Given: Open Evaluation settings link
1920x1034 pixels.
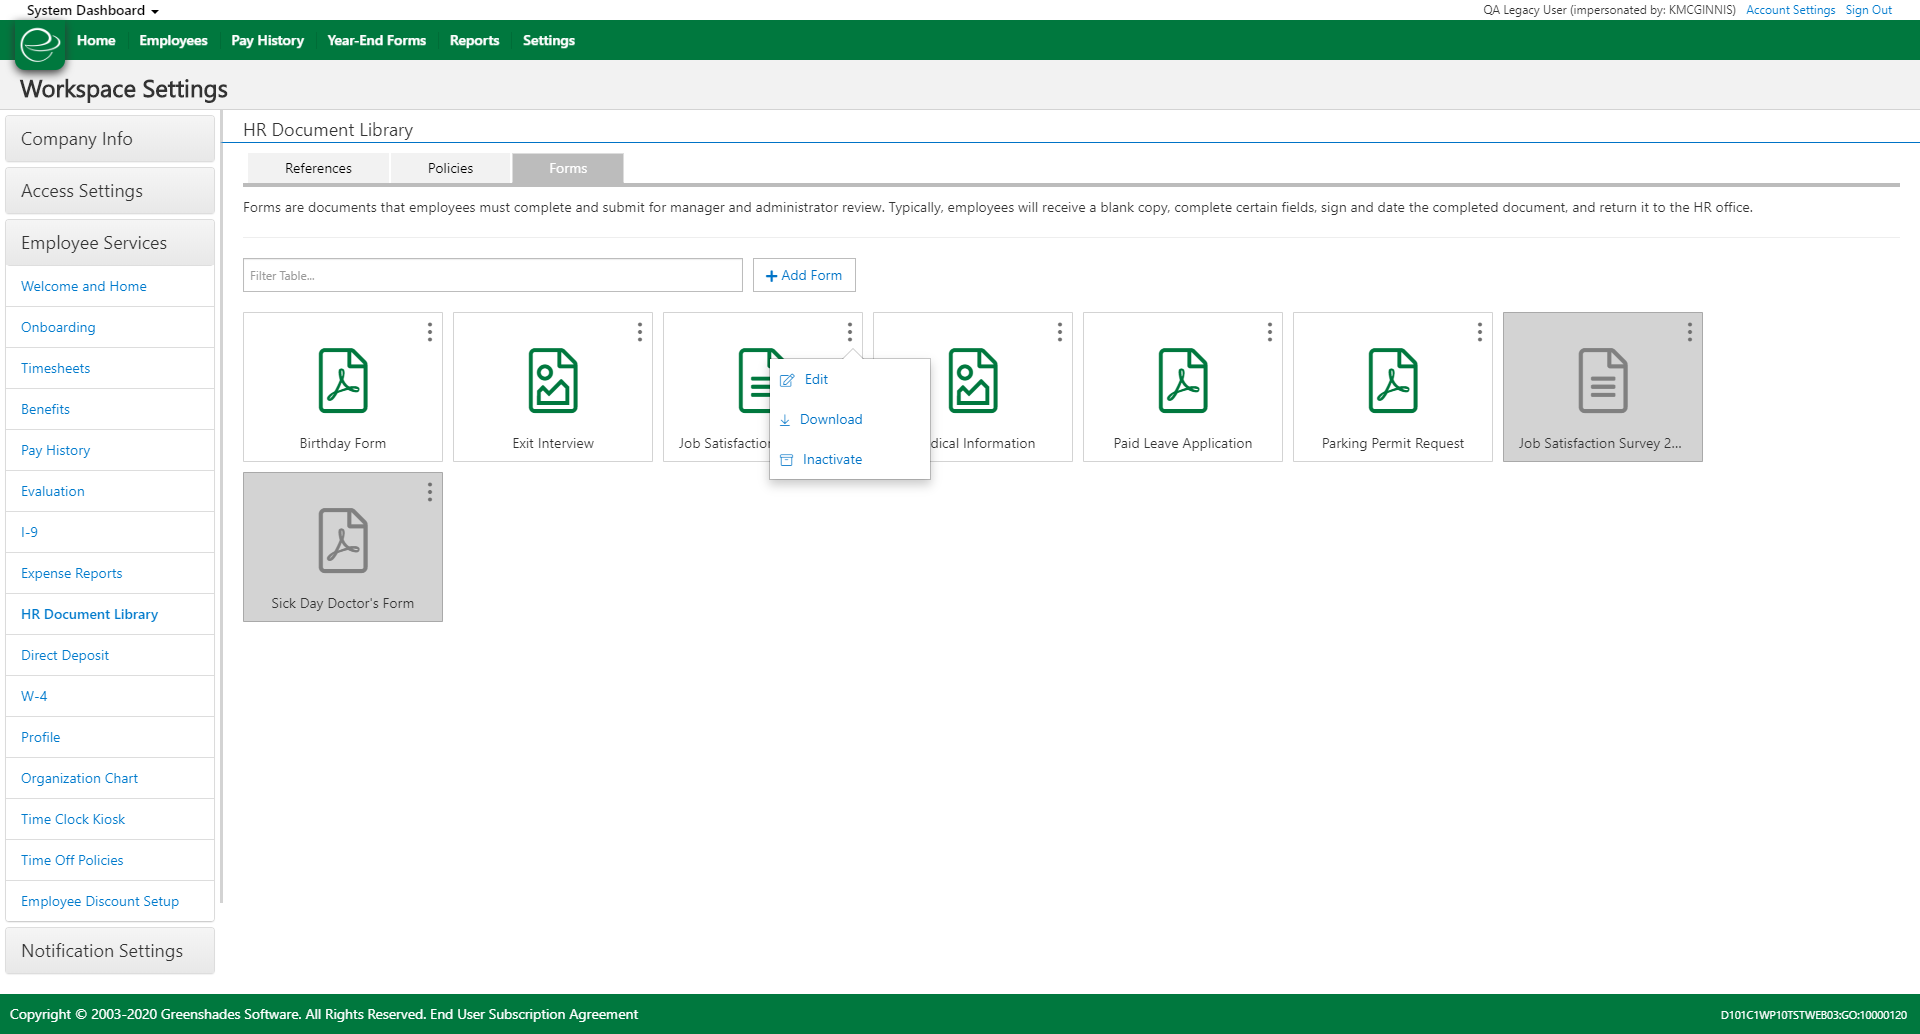Looking at the screenshot, I should click(x=52, y=491).
